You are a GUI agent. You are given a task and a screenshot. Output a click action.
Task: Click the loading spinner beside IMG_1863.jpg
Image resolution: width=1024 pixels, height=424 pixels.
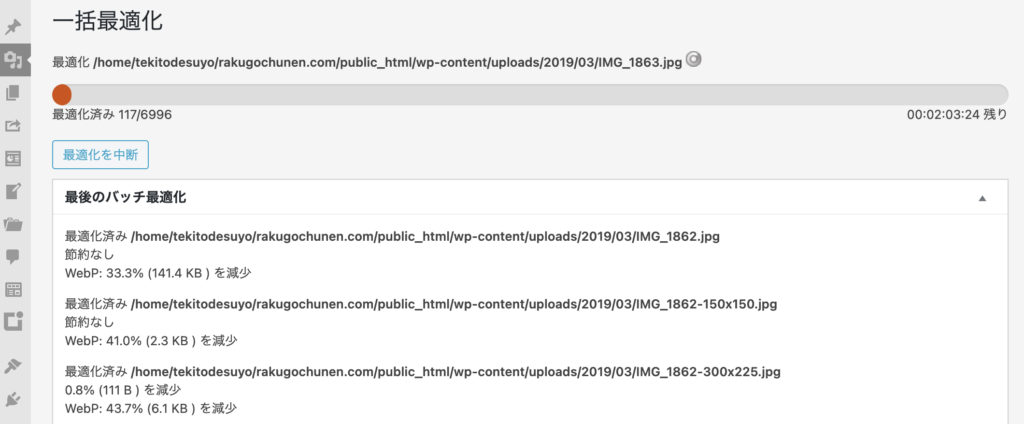(694, 59)
